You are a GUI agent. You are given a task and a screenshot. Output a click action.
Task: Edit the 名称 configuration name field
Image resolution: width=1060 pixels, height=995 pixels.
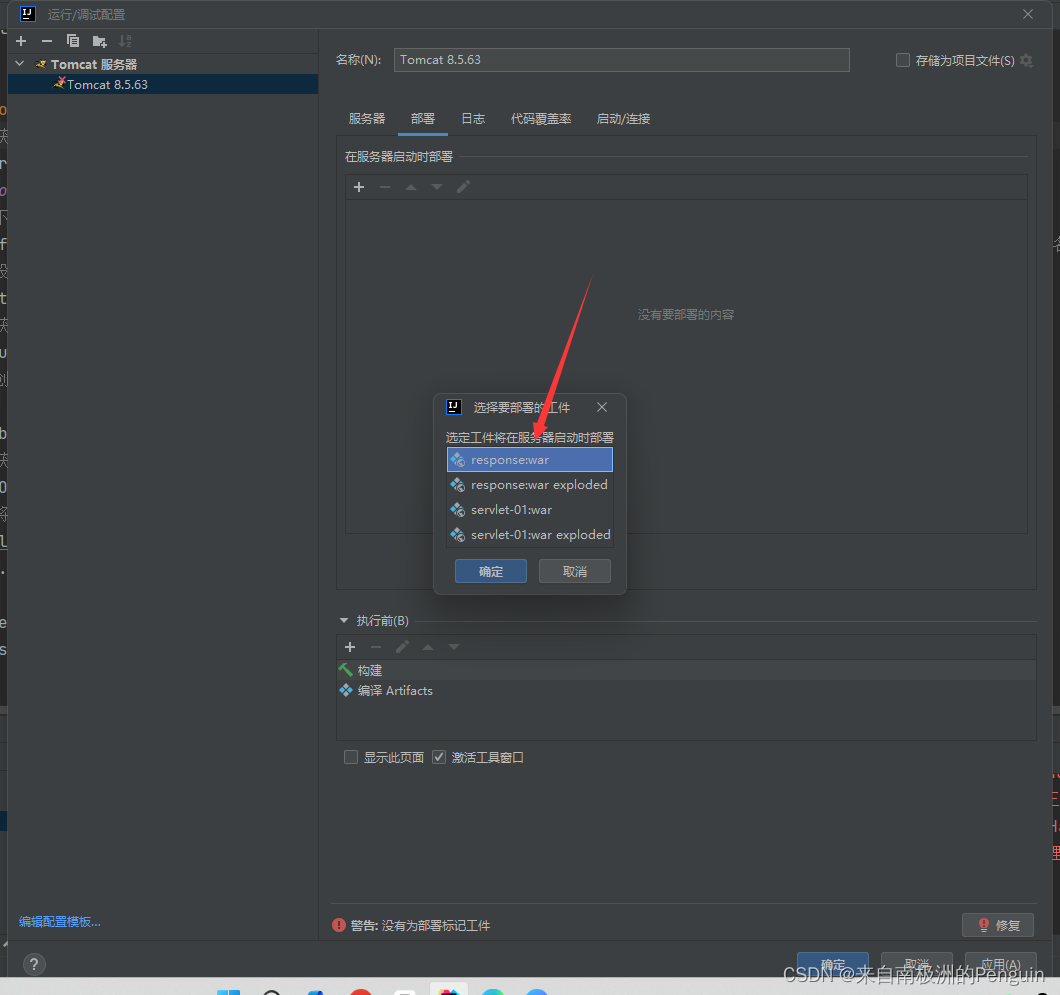[621, 60]
